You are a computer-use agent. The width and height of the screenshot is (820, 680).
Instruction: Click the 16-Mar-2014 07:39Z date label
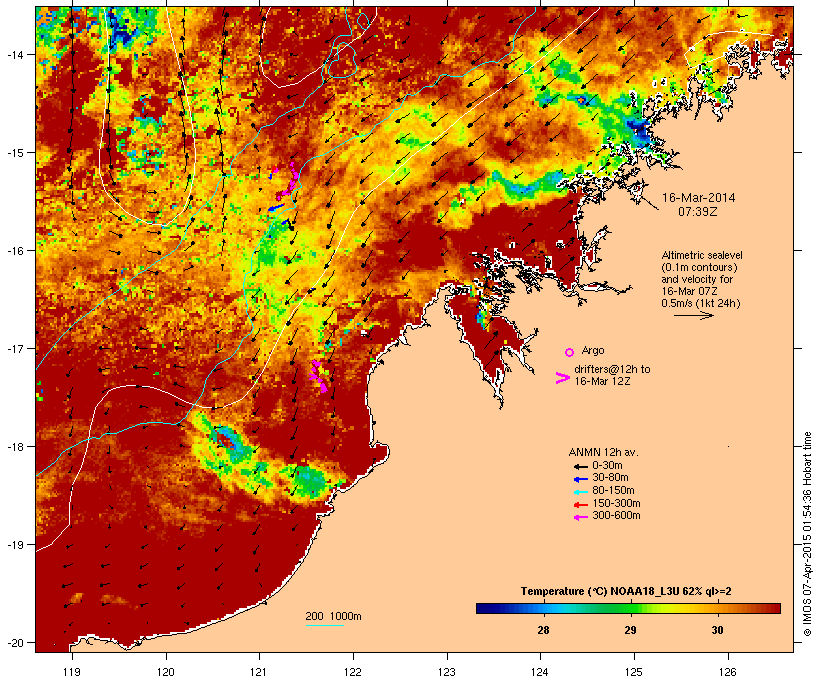(699, 205)
